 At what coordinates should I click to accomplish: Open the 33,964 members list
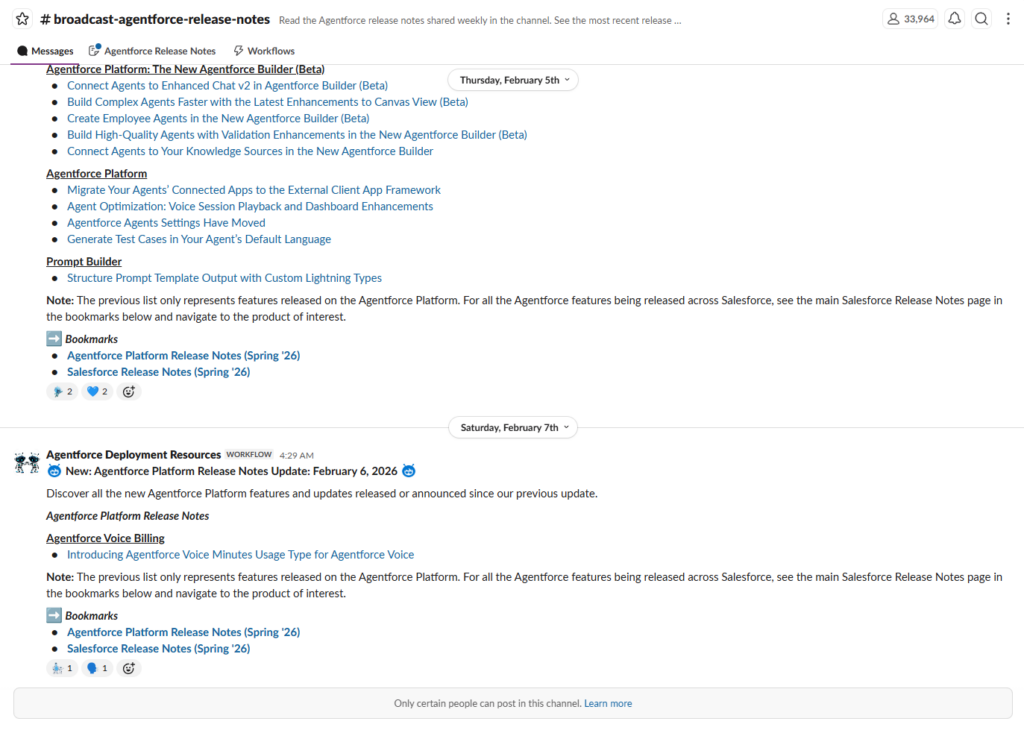tap(910, 19)
